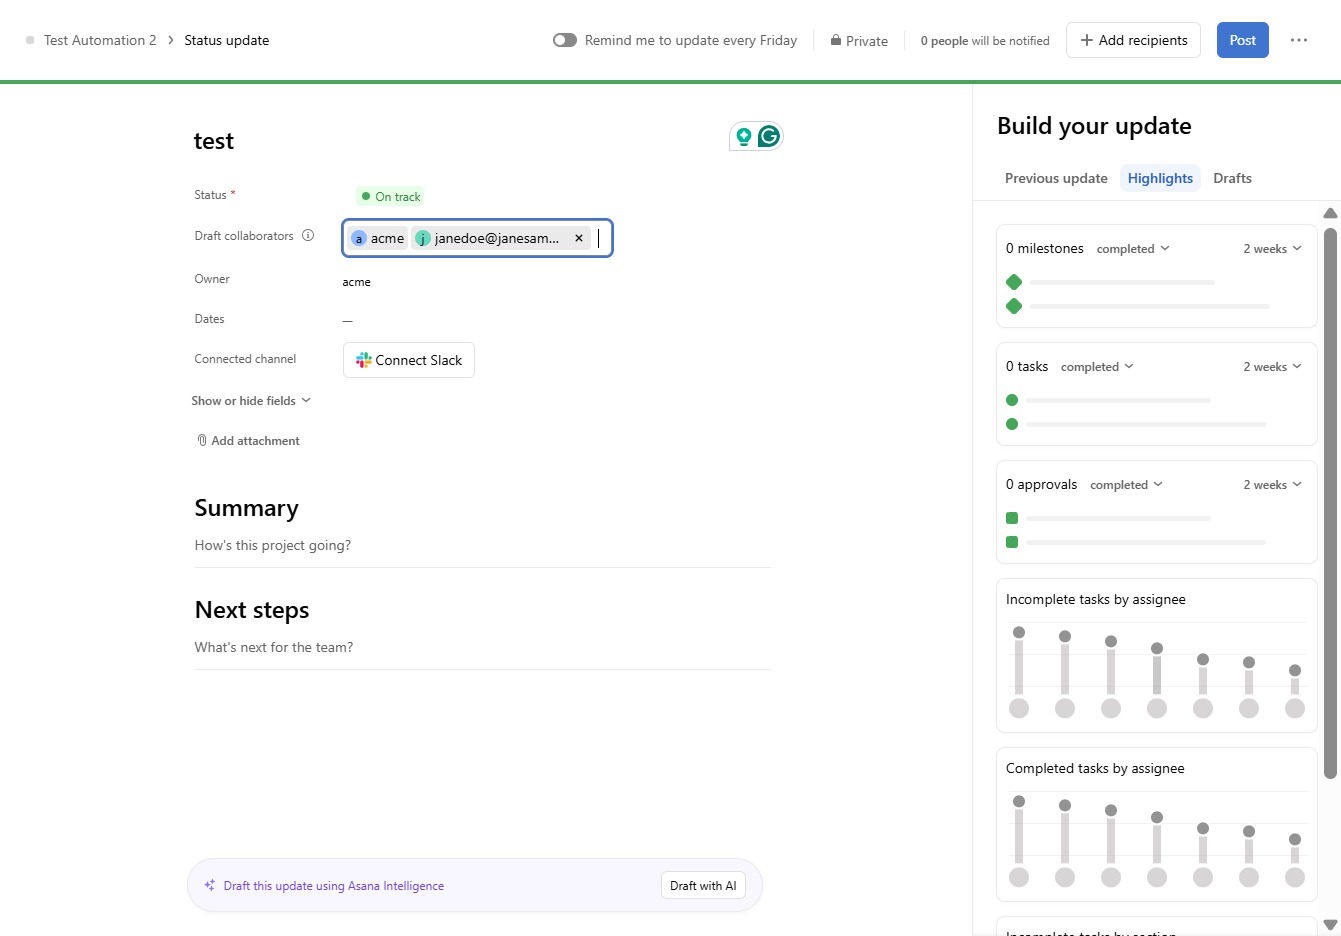Click the Connect Slack button
Viewport: 1341px width, 936px height.
[409, 360]
